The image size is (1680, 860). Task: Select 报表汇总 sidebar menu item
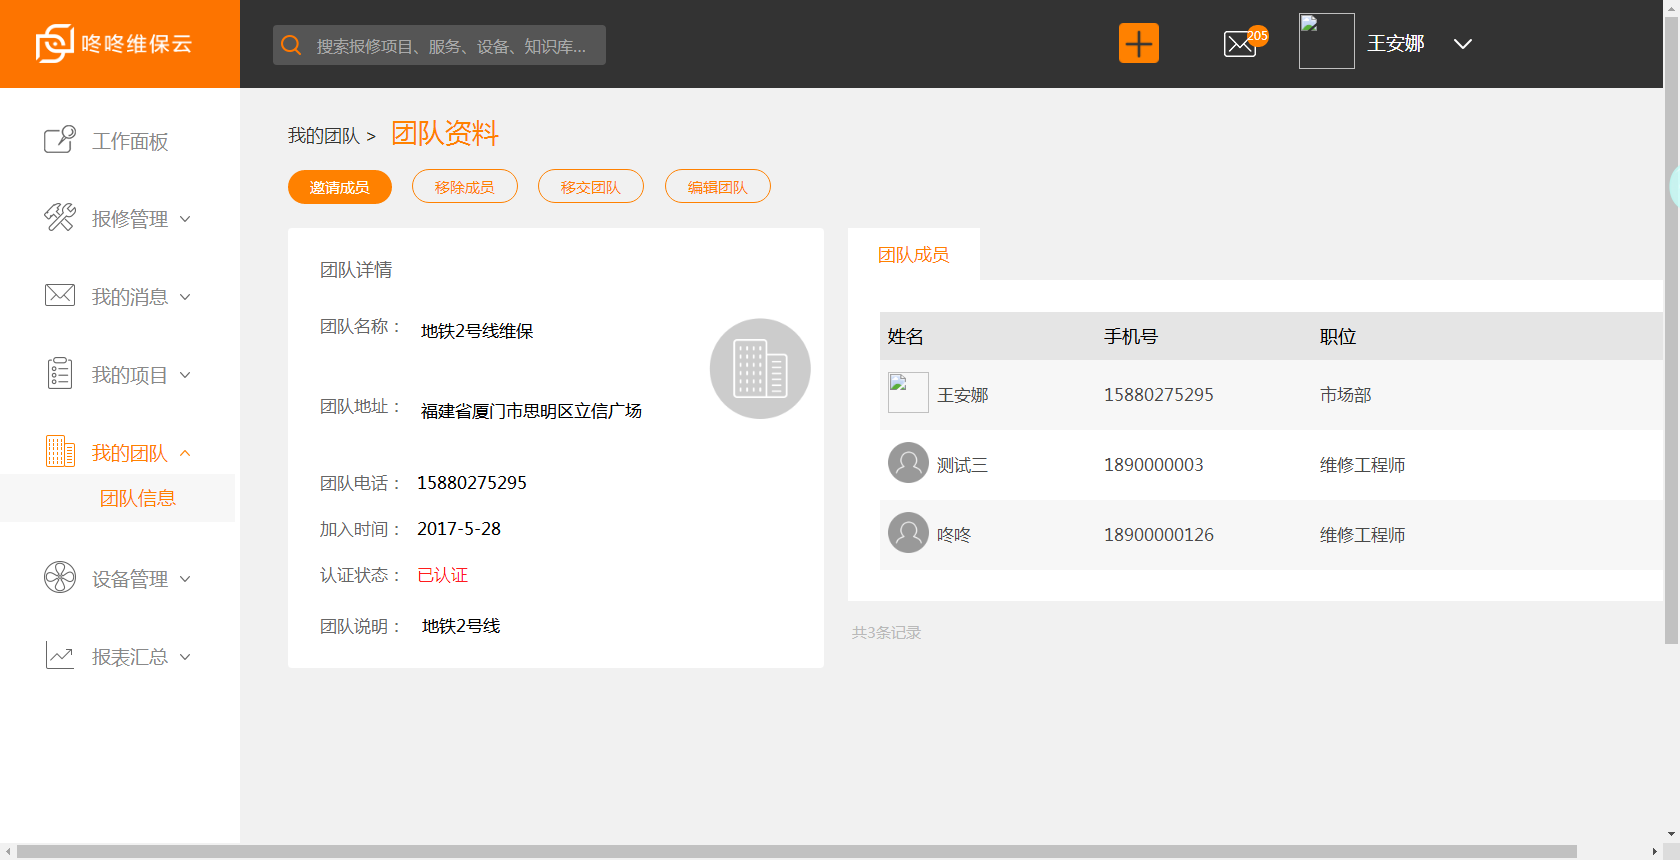click(130, 657)
